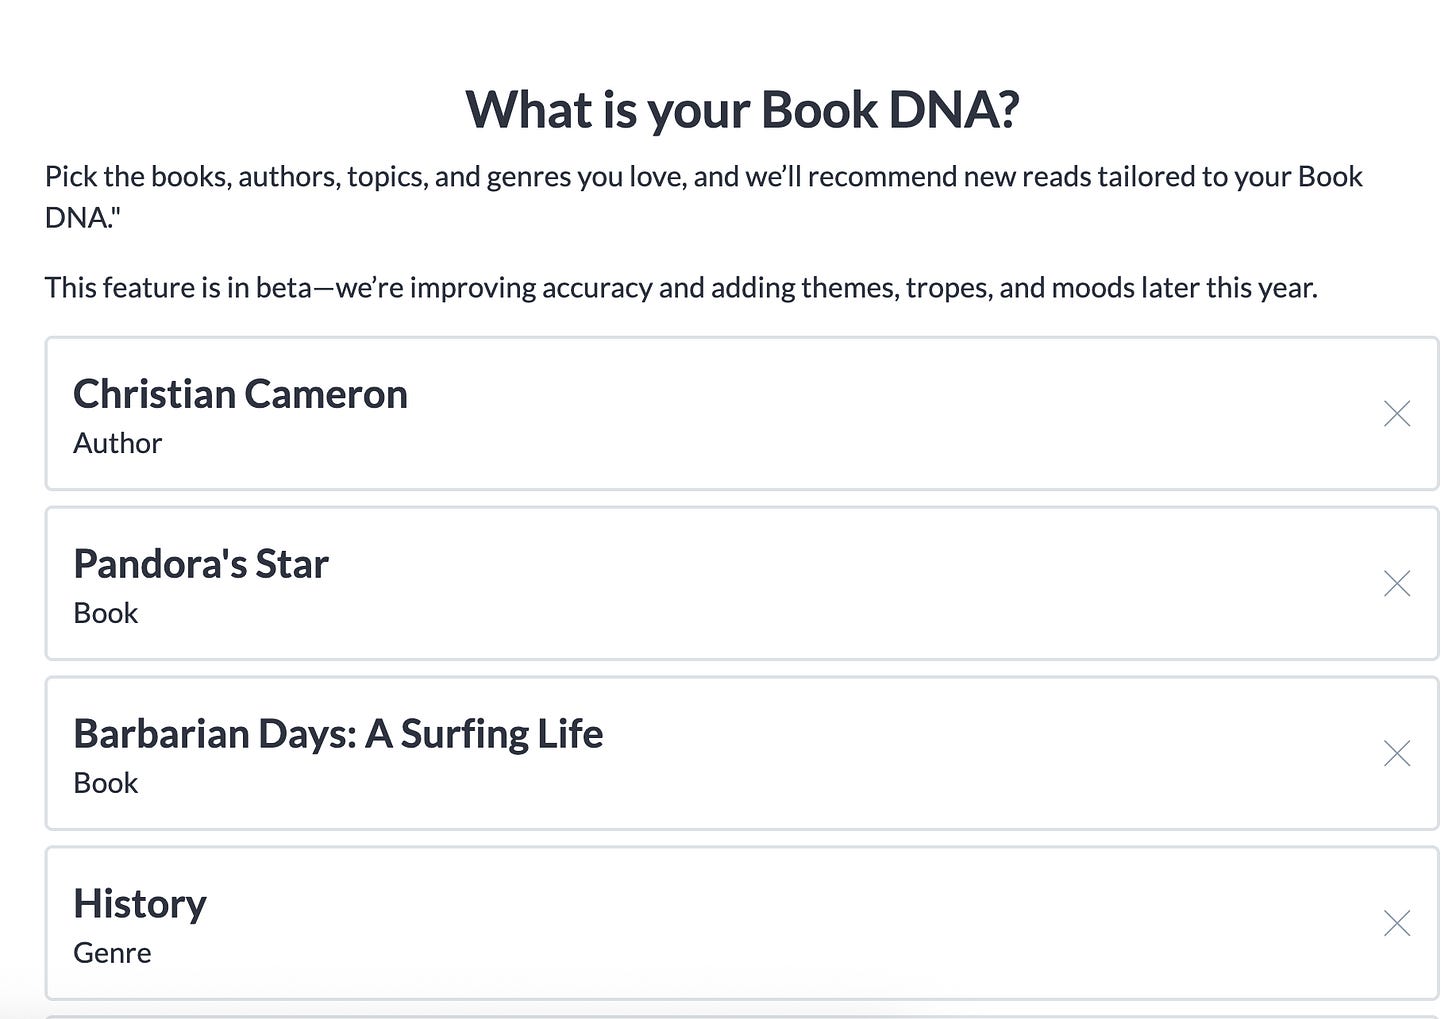
Task: Select the History card title
Action: tap(140, 904)
